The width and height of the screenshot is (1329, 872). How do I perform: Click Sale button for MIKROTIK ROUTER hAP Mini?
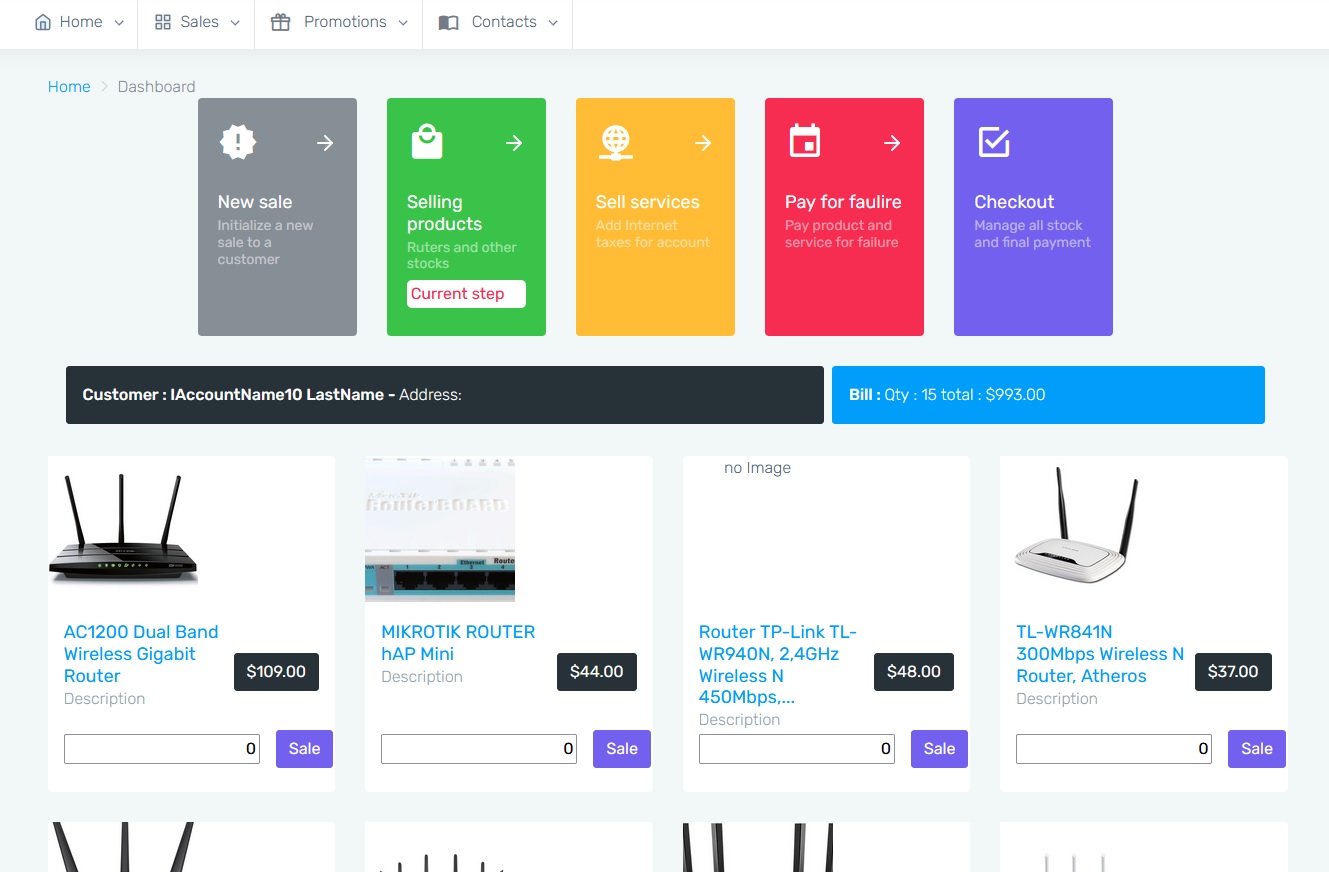[x=622, y=749]
